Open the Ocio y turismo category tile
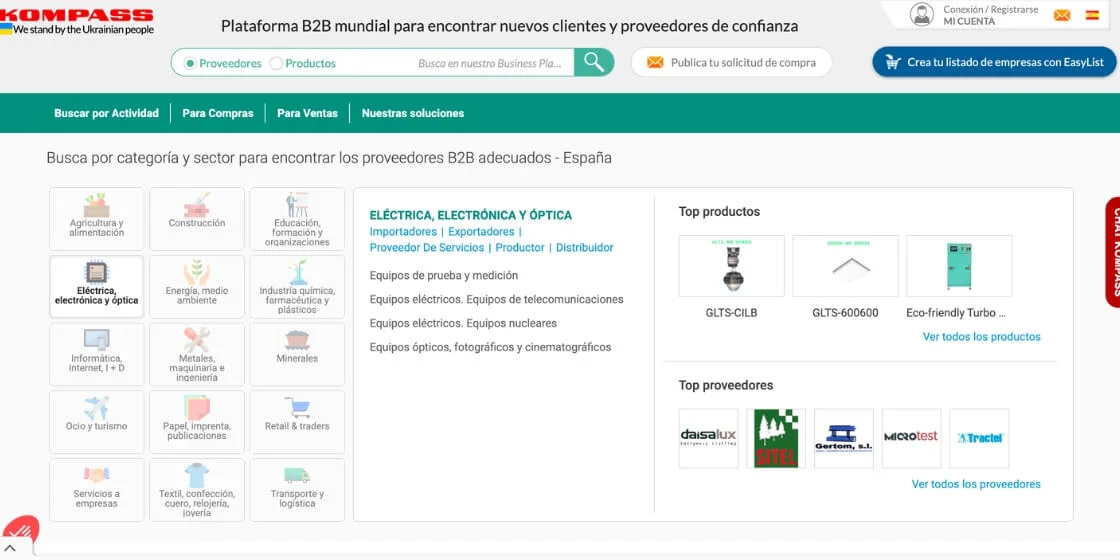The image size is (1120, 560). pyautogui.click(x=96, y=421)
